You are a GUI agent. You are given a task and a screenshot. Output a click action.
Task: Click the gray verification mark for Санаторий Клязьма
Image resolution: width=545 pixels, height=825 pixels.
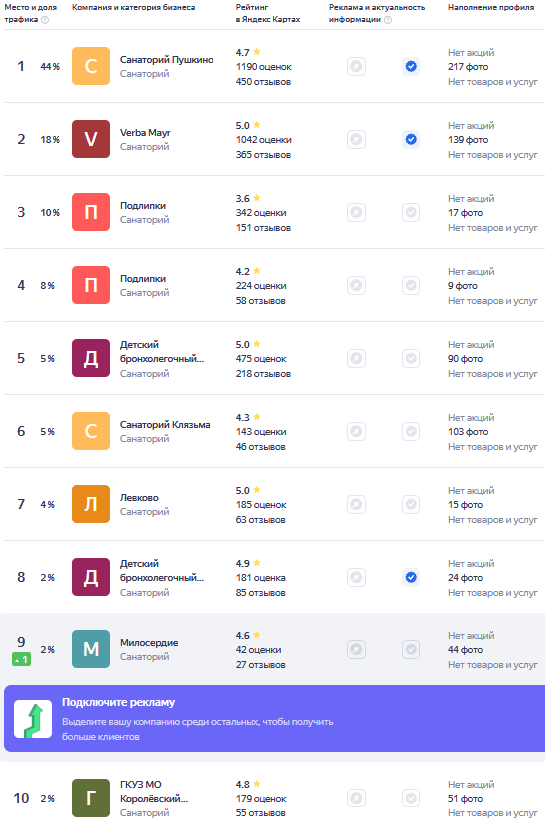(x=411, y=431)
